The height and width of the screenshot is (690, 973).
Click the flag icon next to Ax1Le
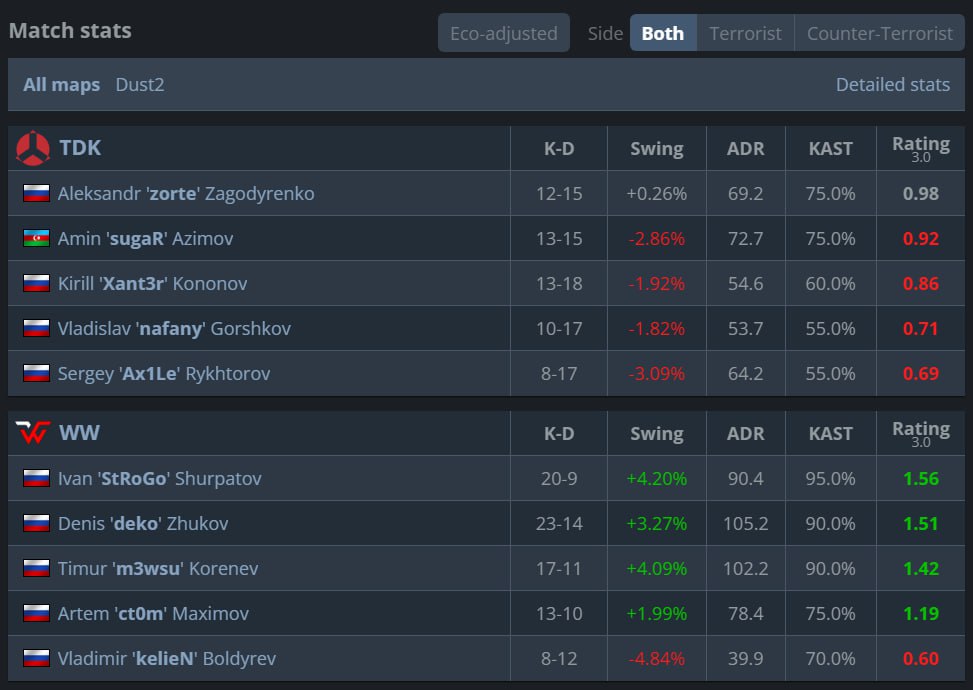36,373
